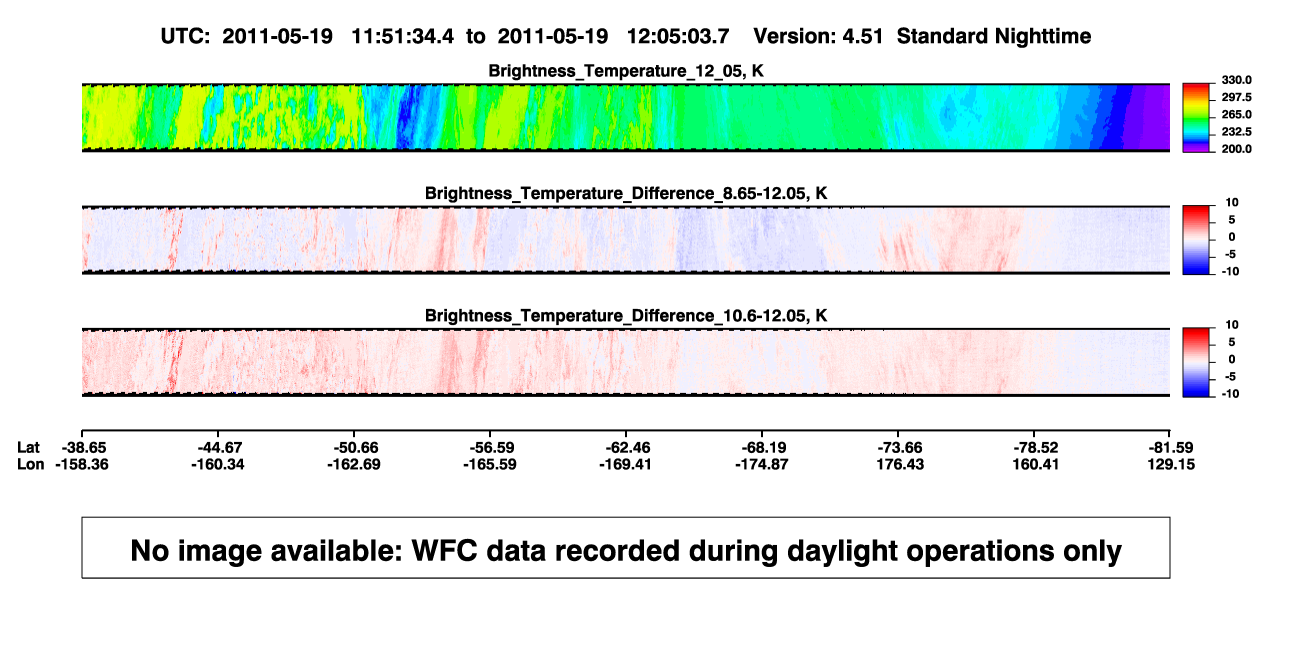Click longitude value -162.69

pos(354,464)
